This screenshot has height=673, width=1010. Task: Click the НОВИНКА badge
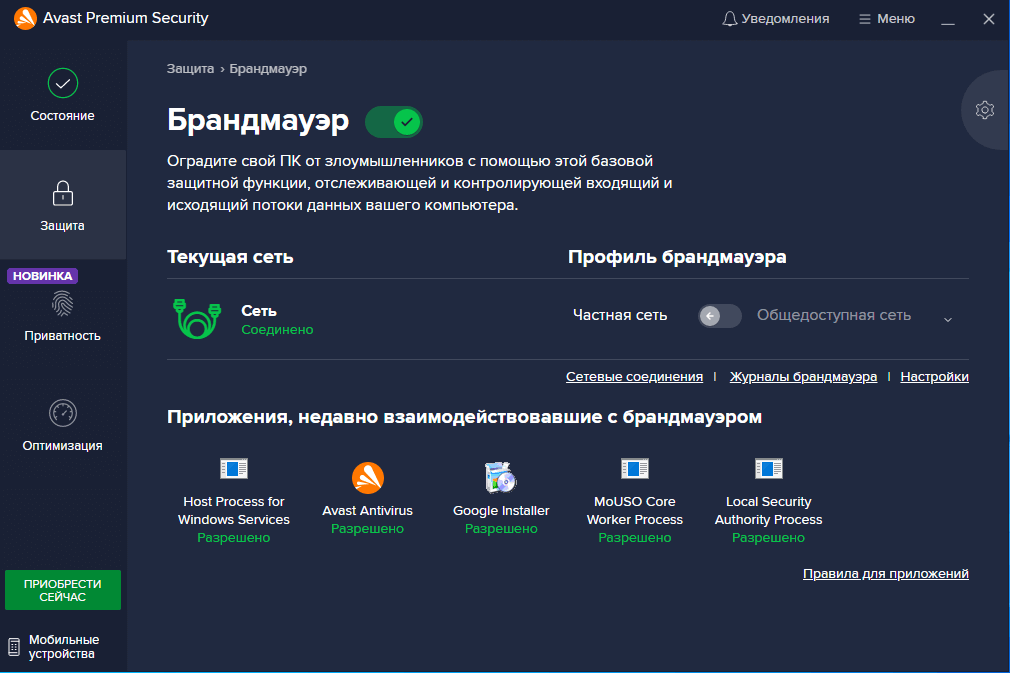43,276
